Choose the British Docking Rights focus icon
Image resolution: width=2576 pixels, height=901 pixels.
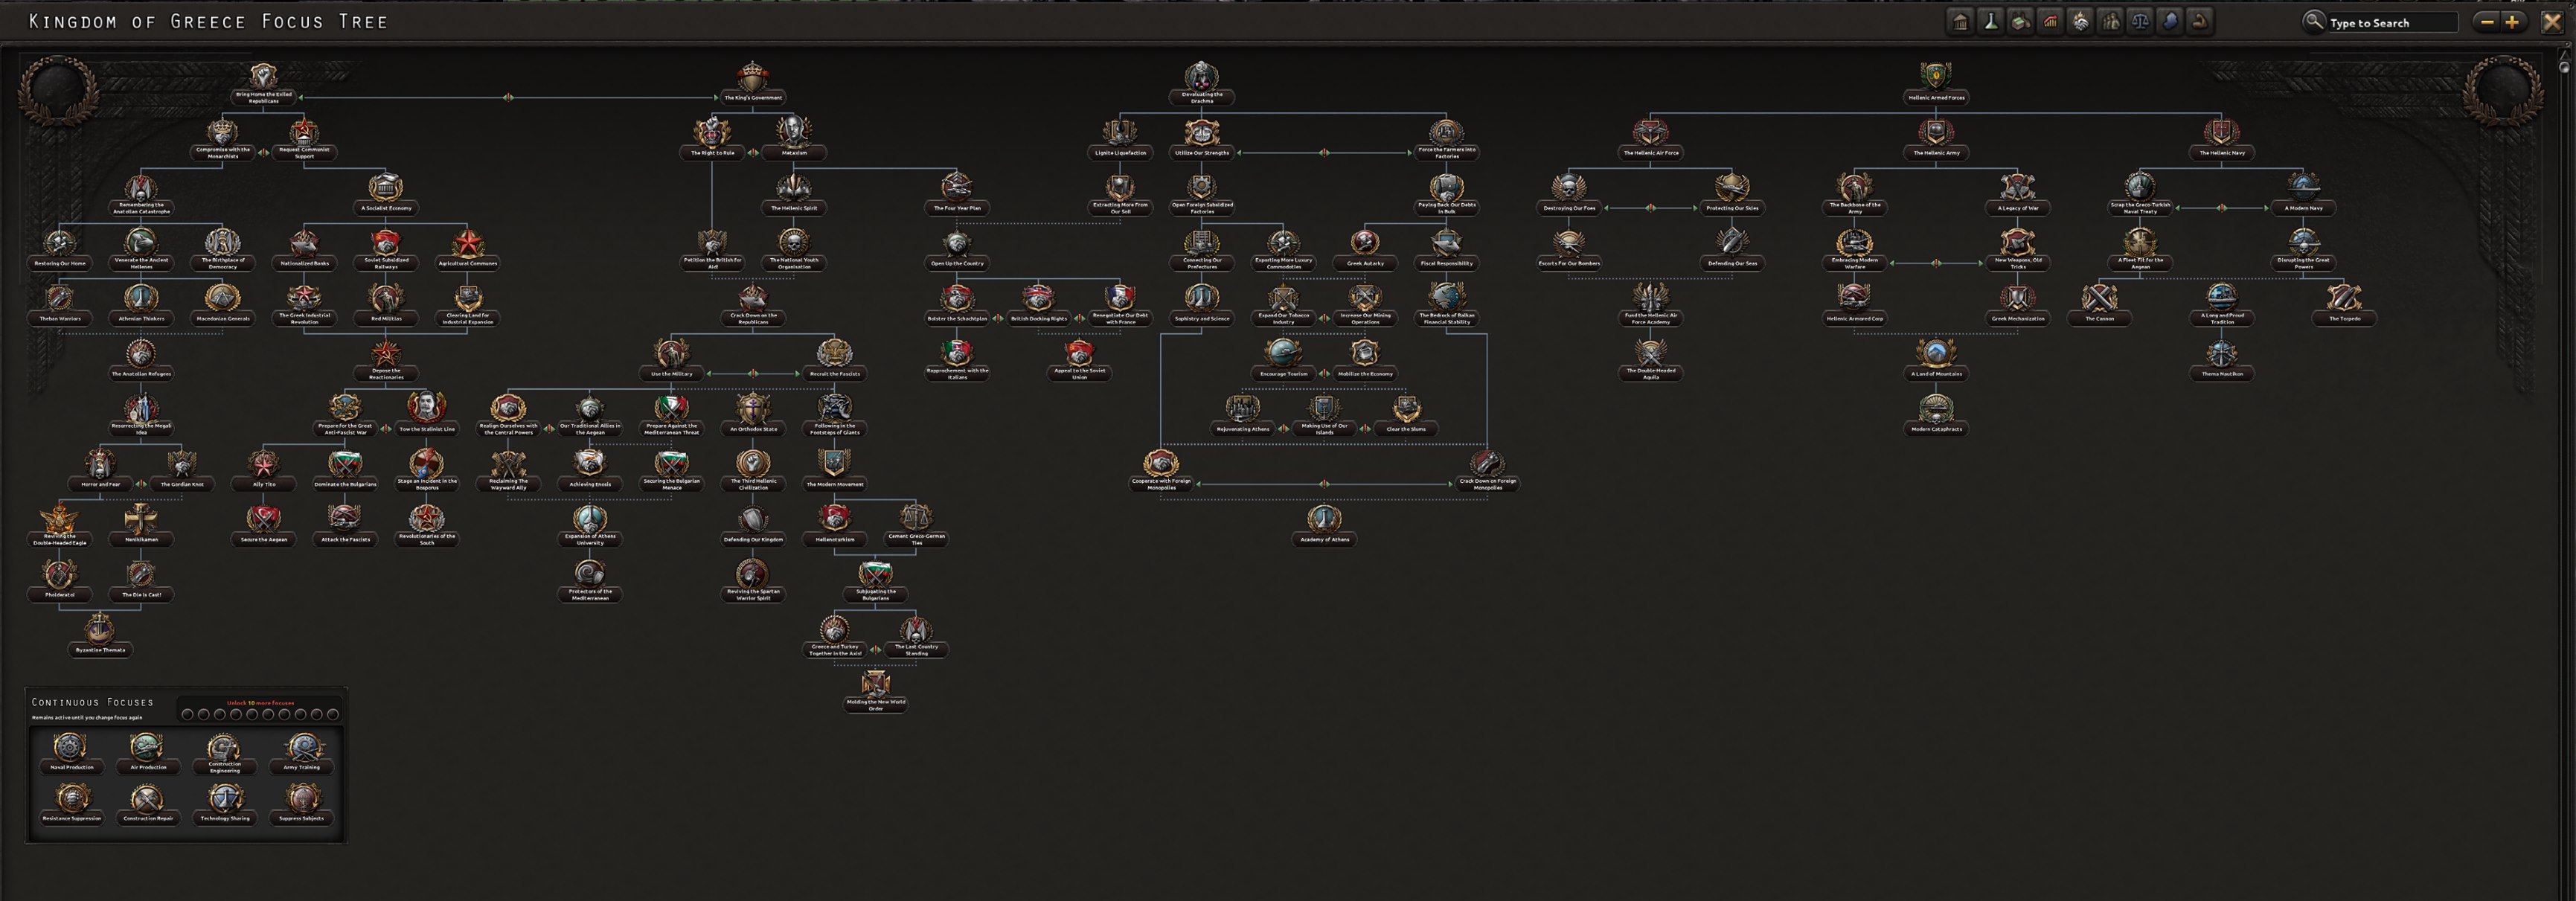(1038, 297)
